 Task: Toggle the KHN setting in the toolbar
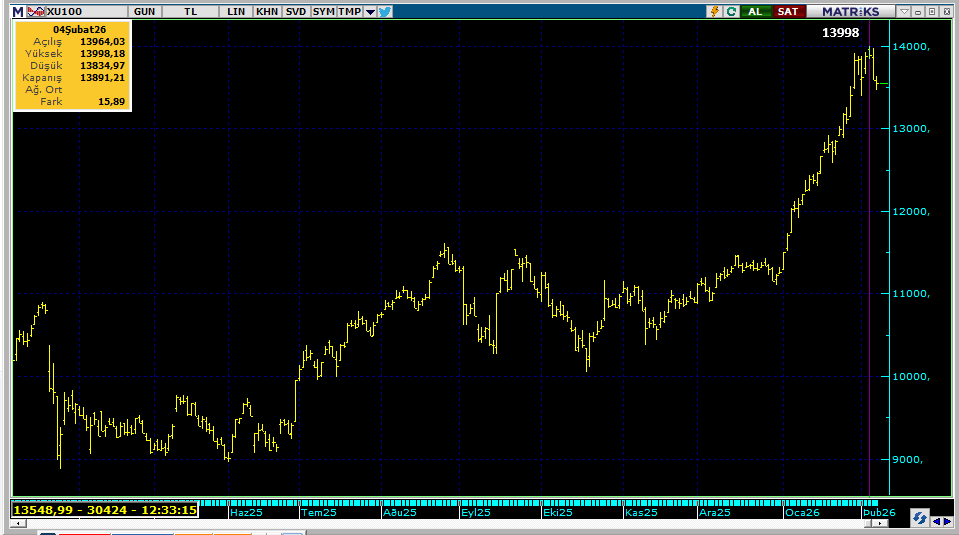click(267, 11)
